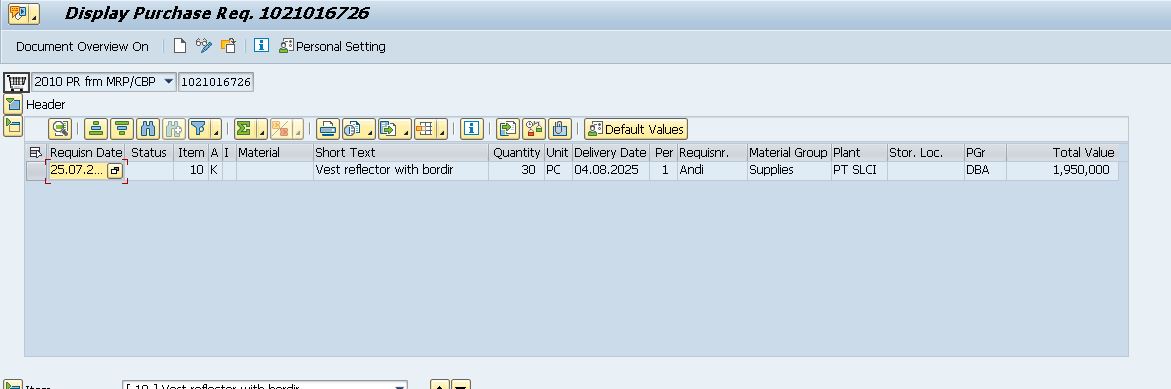Click the greyed Subtotals icon
Viewport: 1171px width, 389px height.
coord(279,129)
